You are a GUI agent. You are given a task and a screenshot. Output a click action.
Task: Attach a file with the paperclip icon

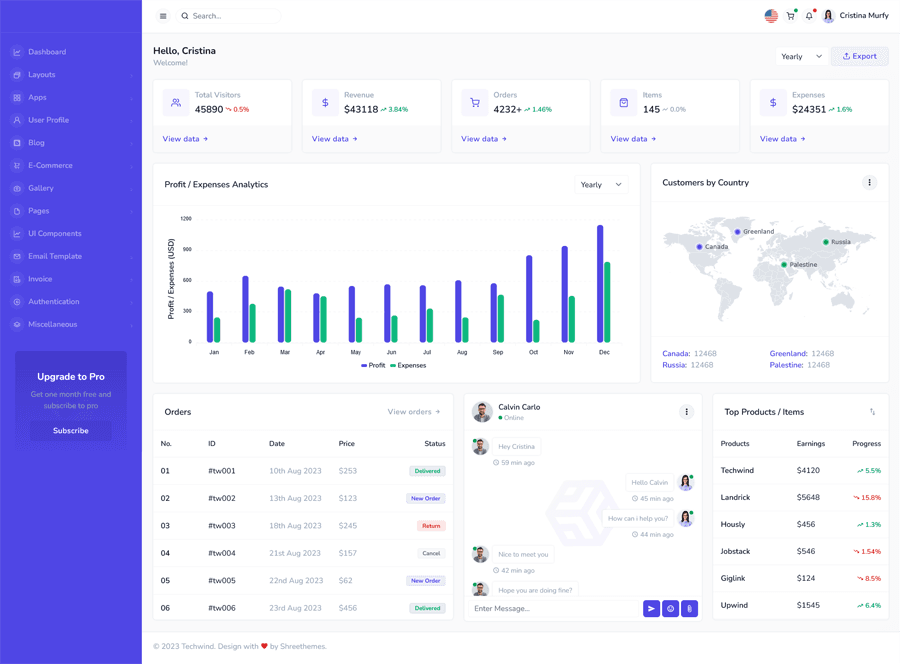(689, 608)
